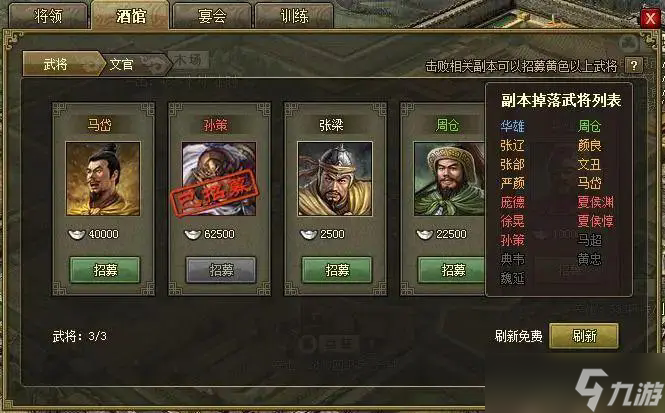Recruit 周仓 with the 招募 button
Screen dimensions: 665x413
452,270
